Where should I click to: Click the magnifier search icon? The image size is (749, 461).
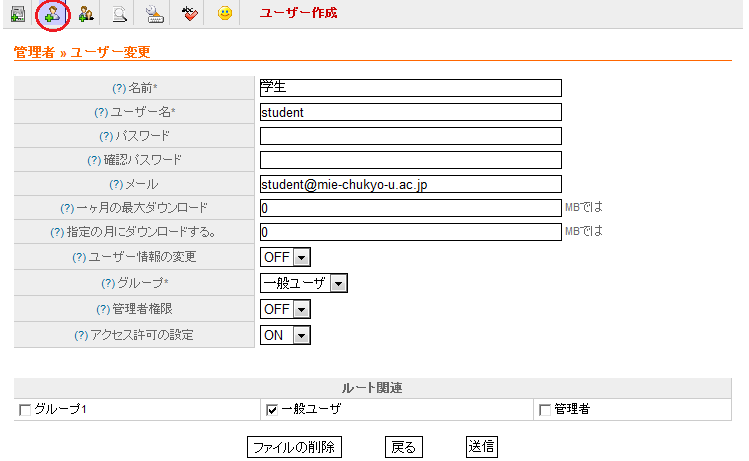[120, 14]
